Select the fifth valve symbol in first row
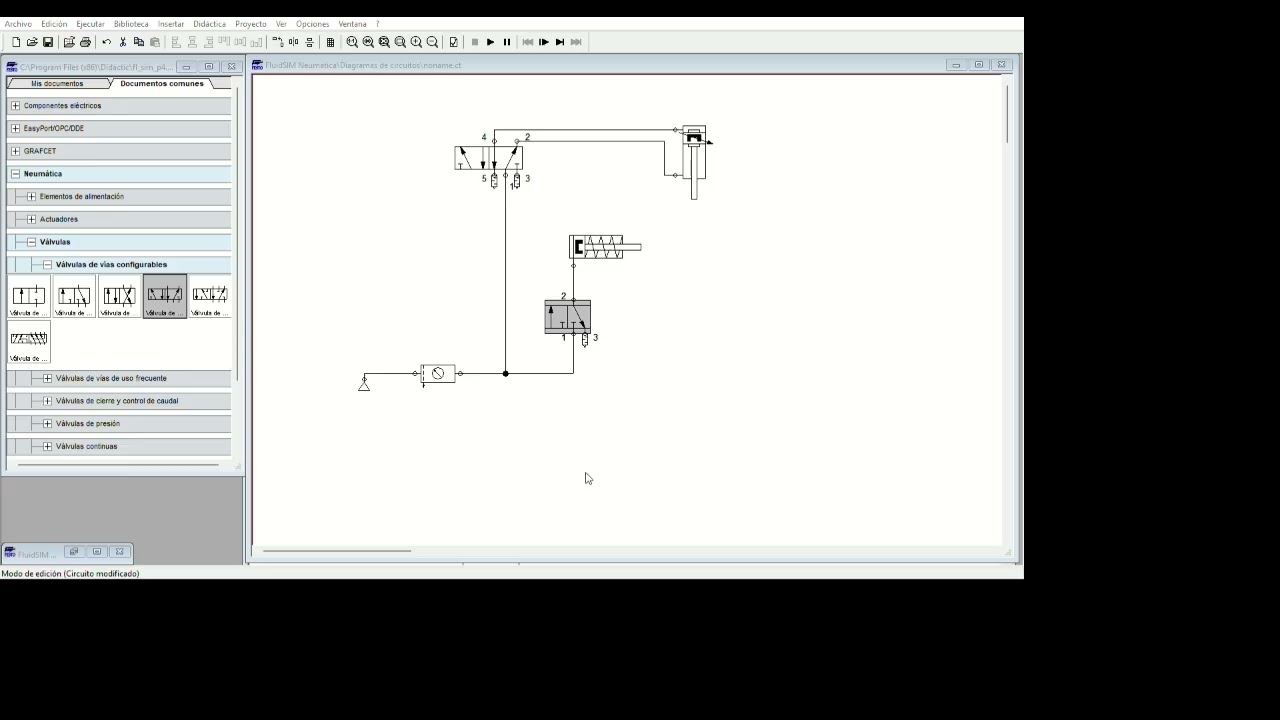Image resolution: width=1280 pixels, height=720 pixels. (210, 297)
